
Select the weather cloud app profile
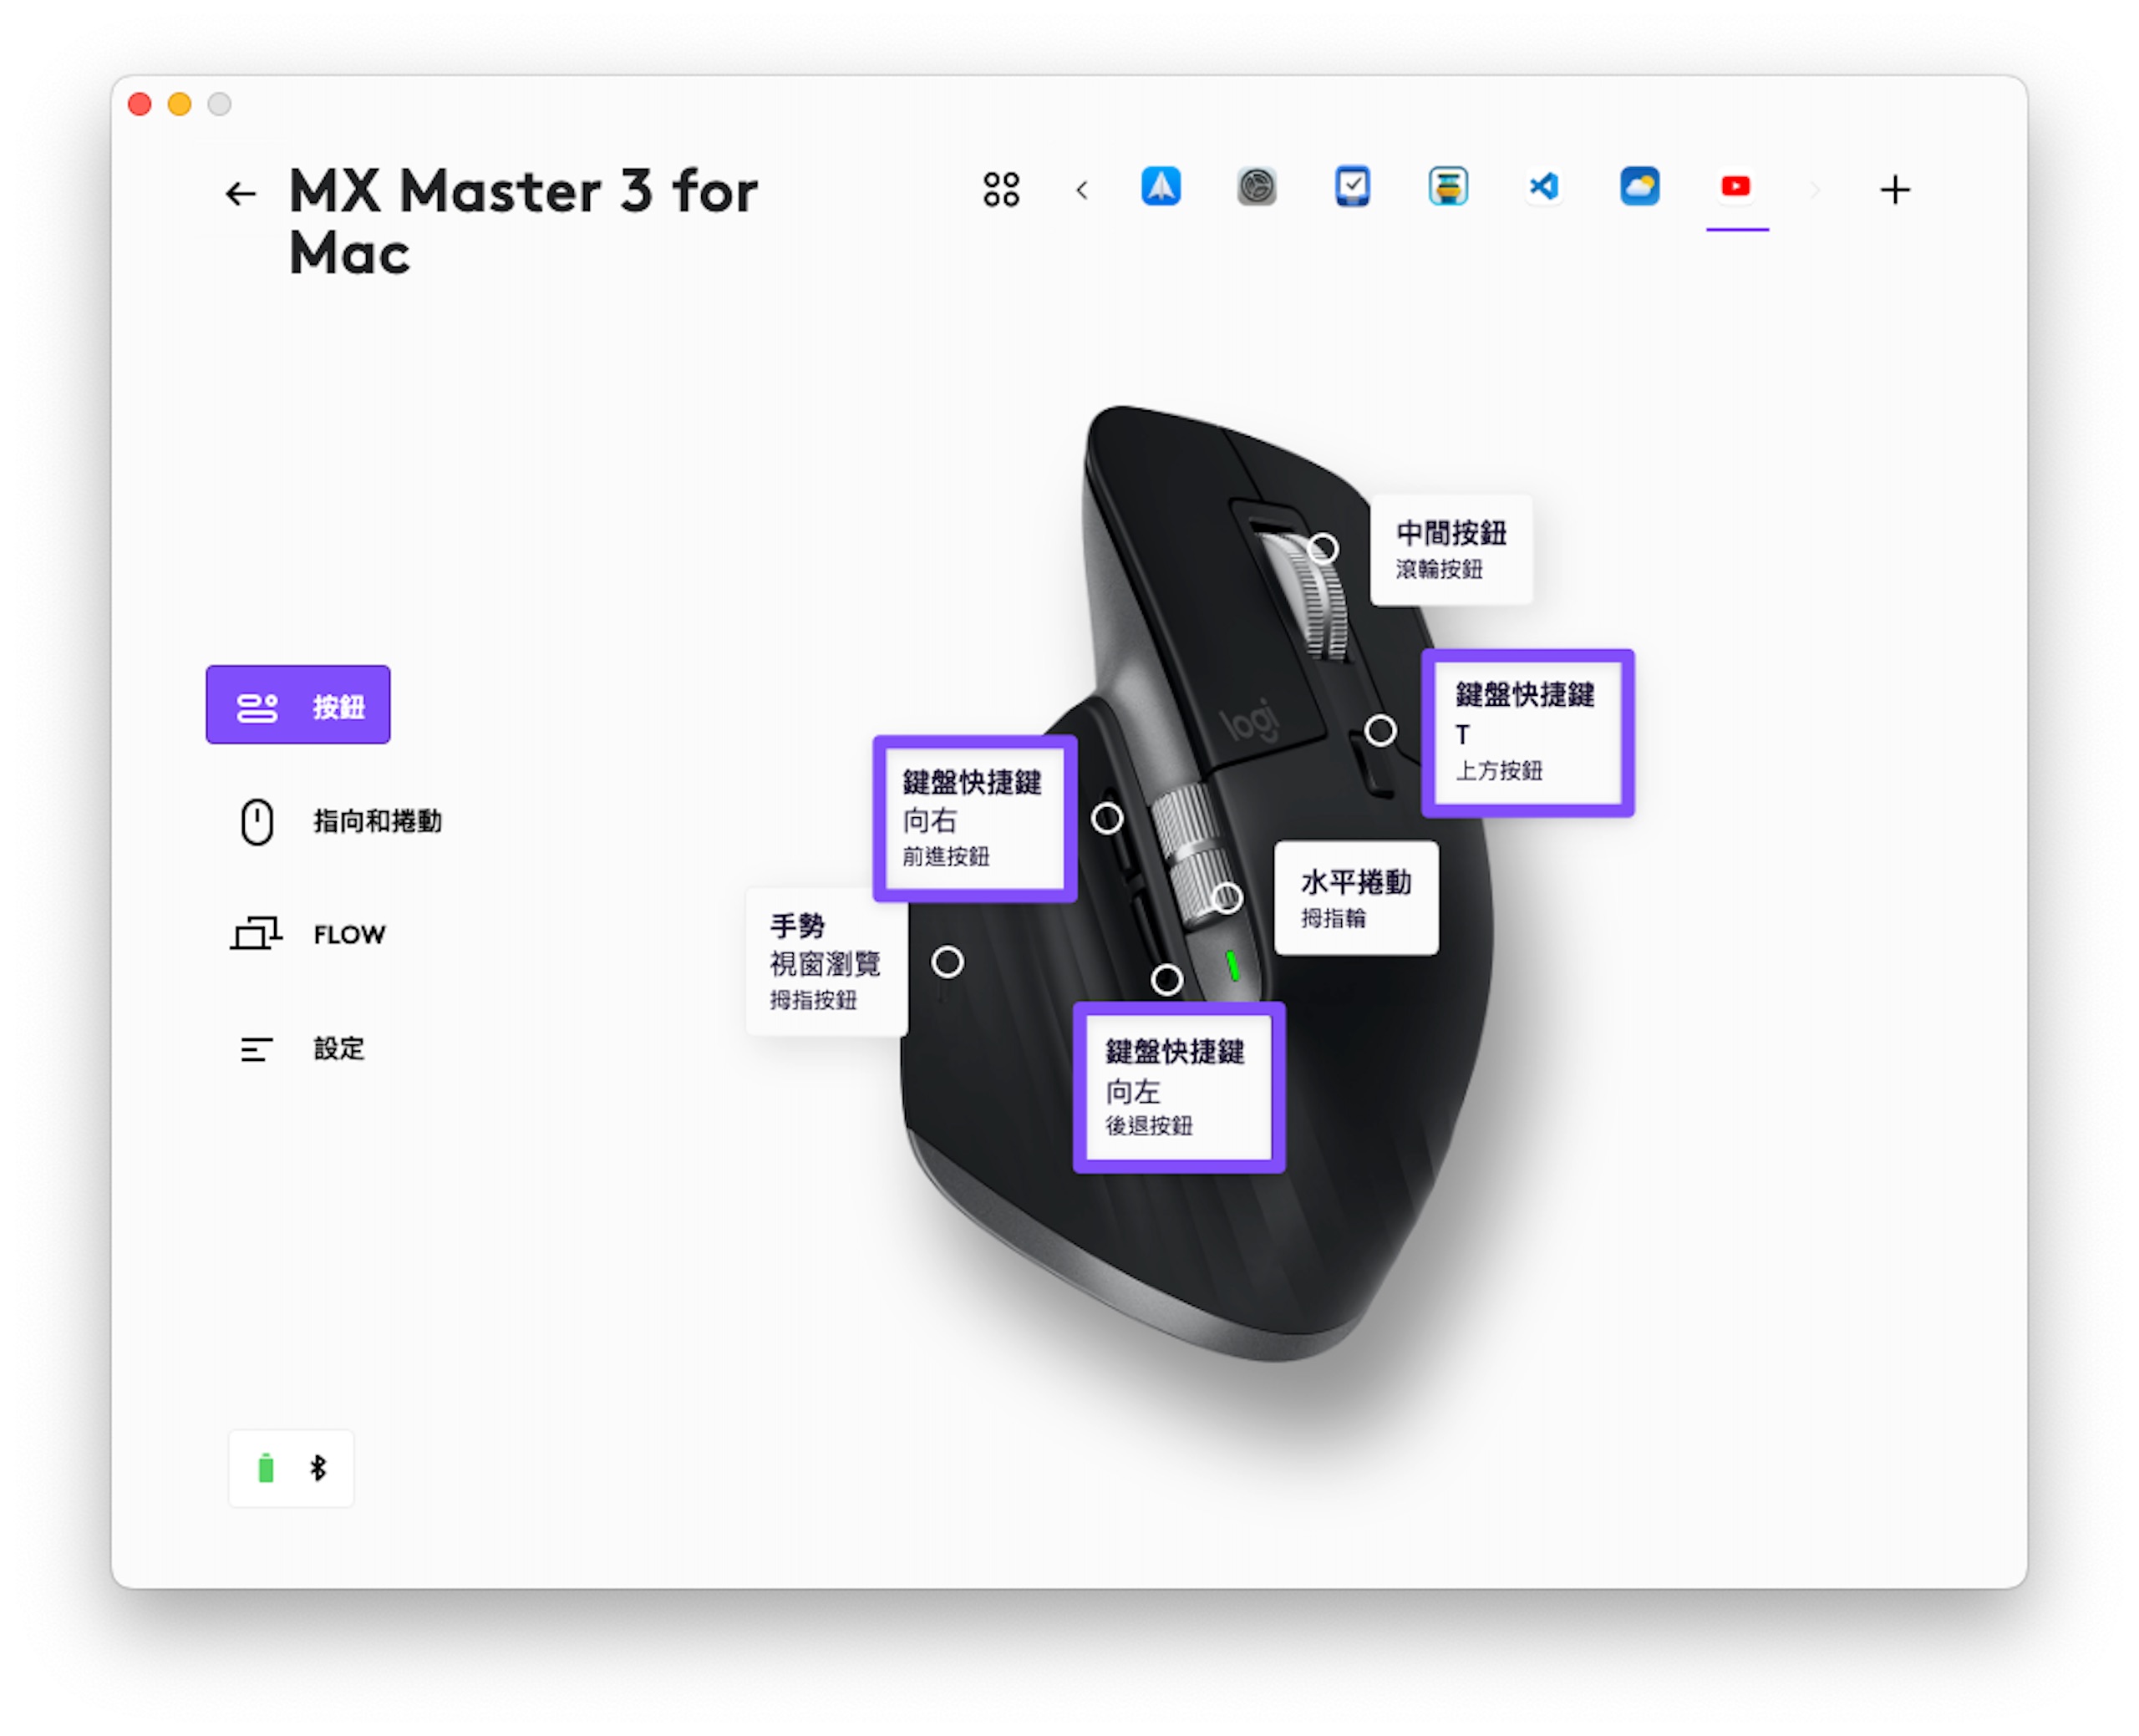click(1639, 187)
